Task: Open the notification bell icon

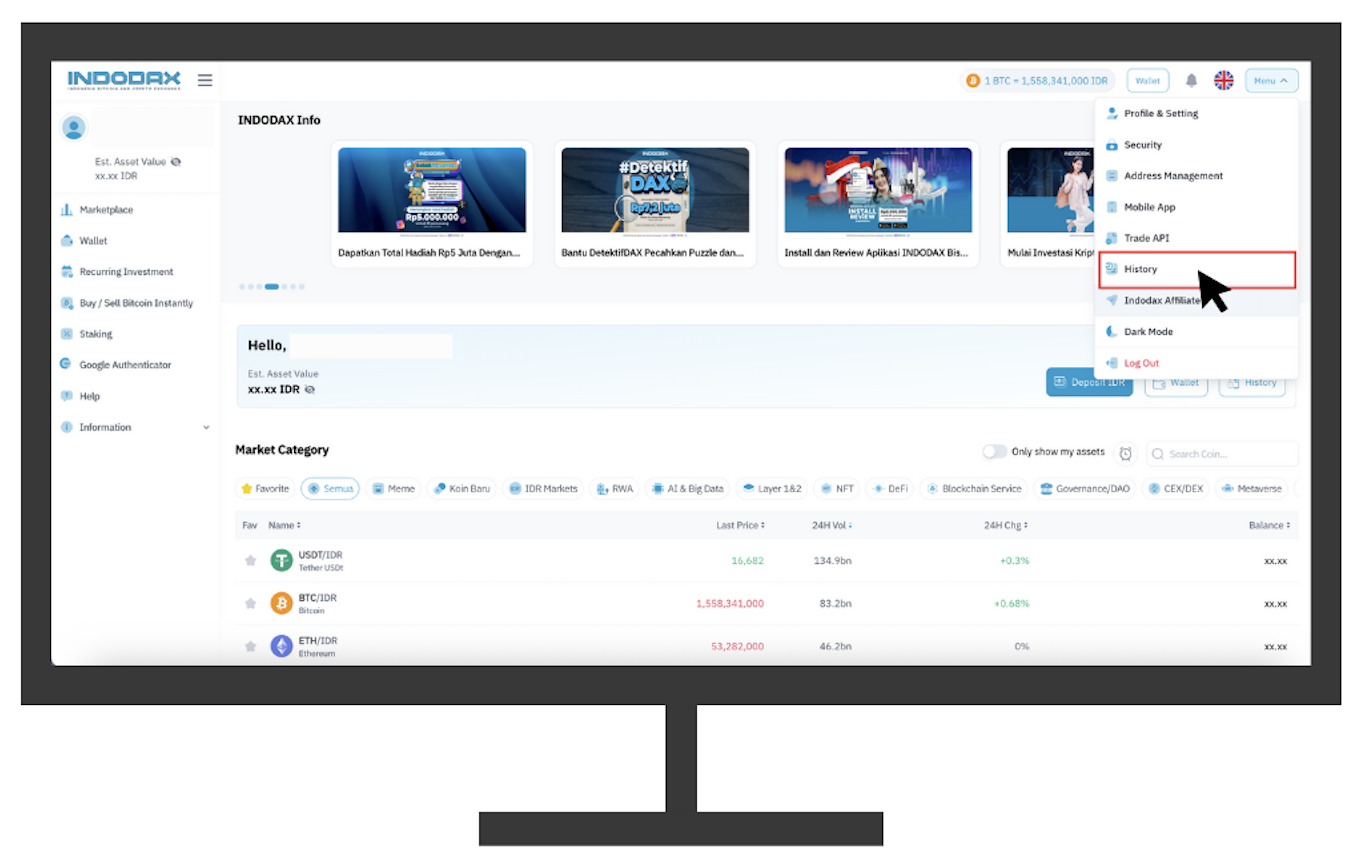Action: pyautogui.click(x=1191, y=81)
